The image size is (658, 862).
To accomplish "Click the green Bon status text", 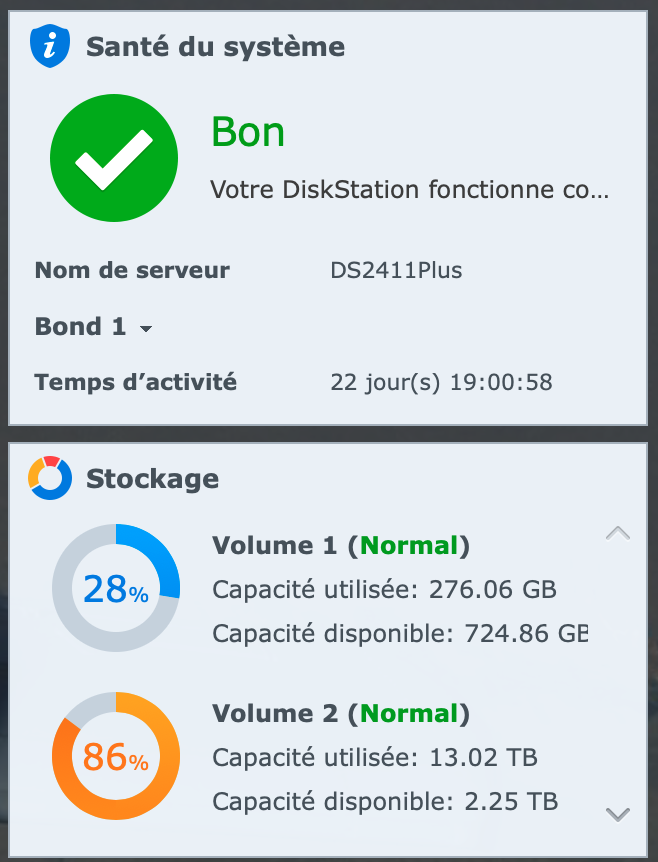I will pos(248,132).
